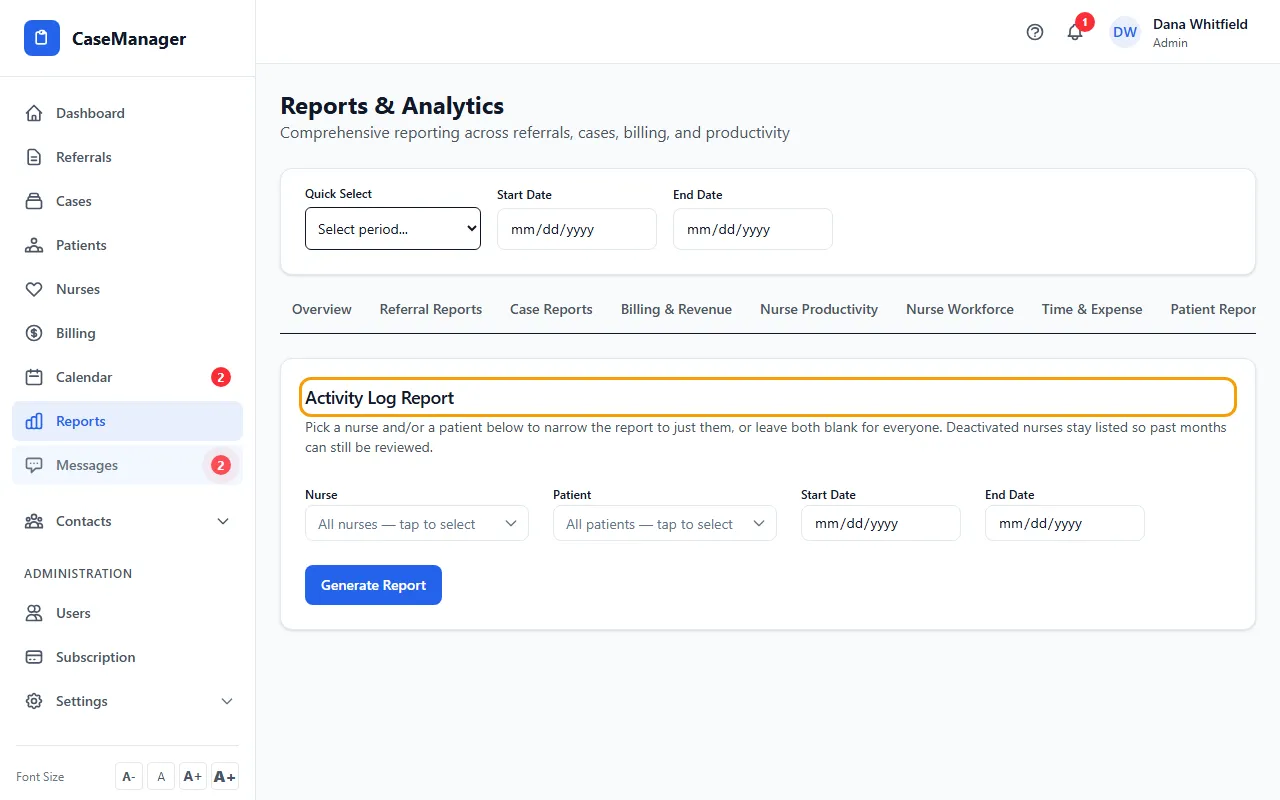Select the Nurse Productivity tab
The height and width of the screenshot is (800, 1280).
[x=819, y=310]
